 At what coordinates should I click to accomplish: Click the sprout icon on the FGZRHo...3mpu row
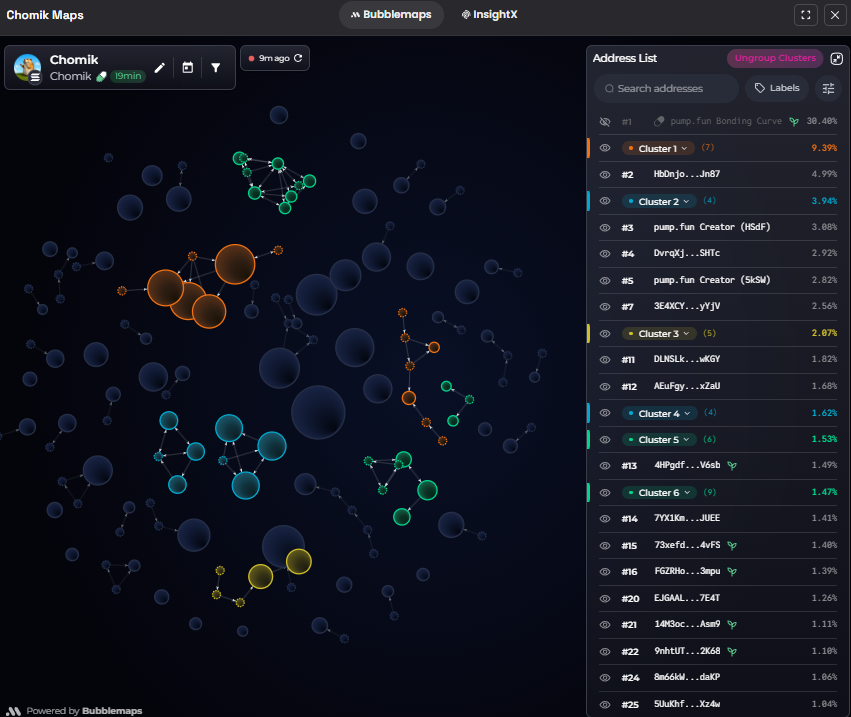coord(732,572)
